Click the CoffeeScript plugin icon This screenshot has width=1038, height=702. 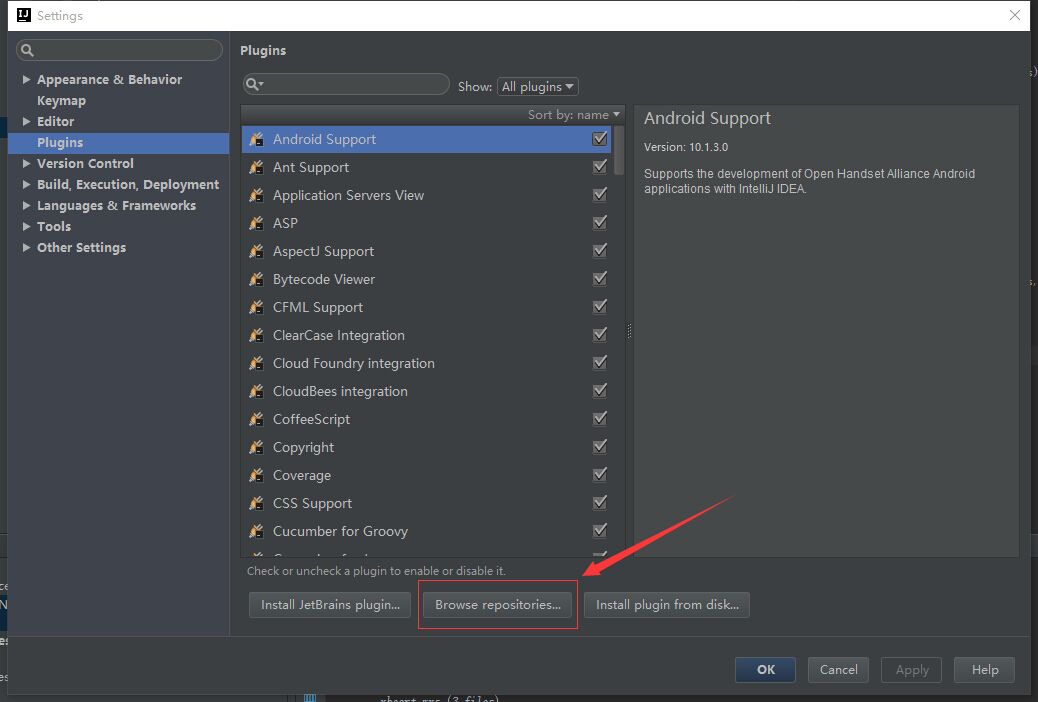[256, 419]
